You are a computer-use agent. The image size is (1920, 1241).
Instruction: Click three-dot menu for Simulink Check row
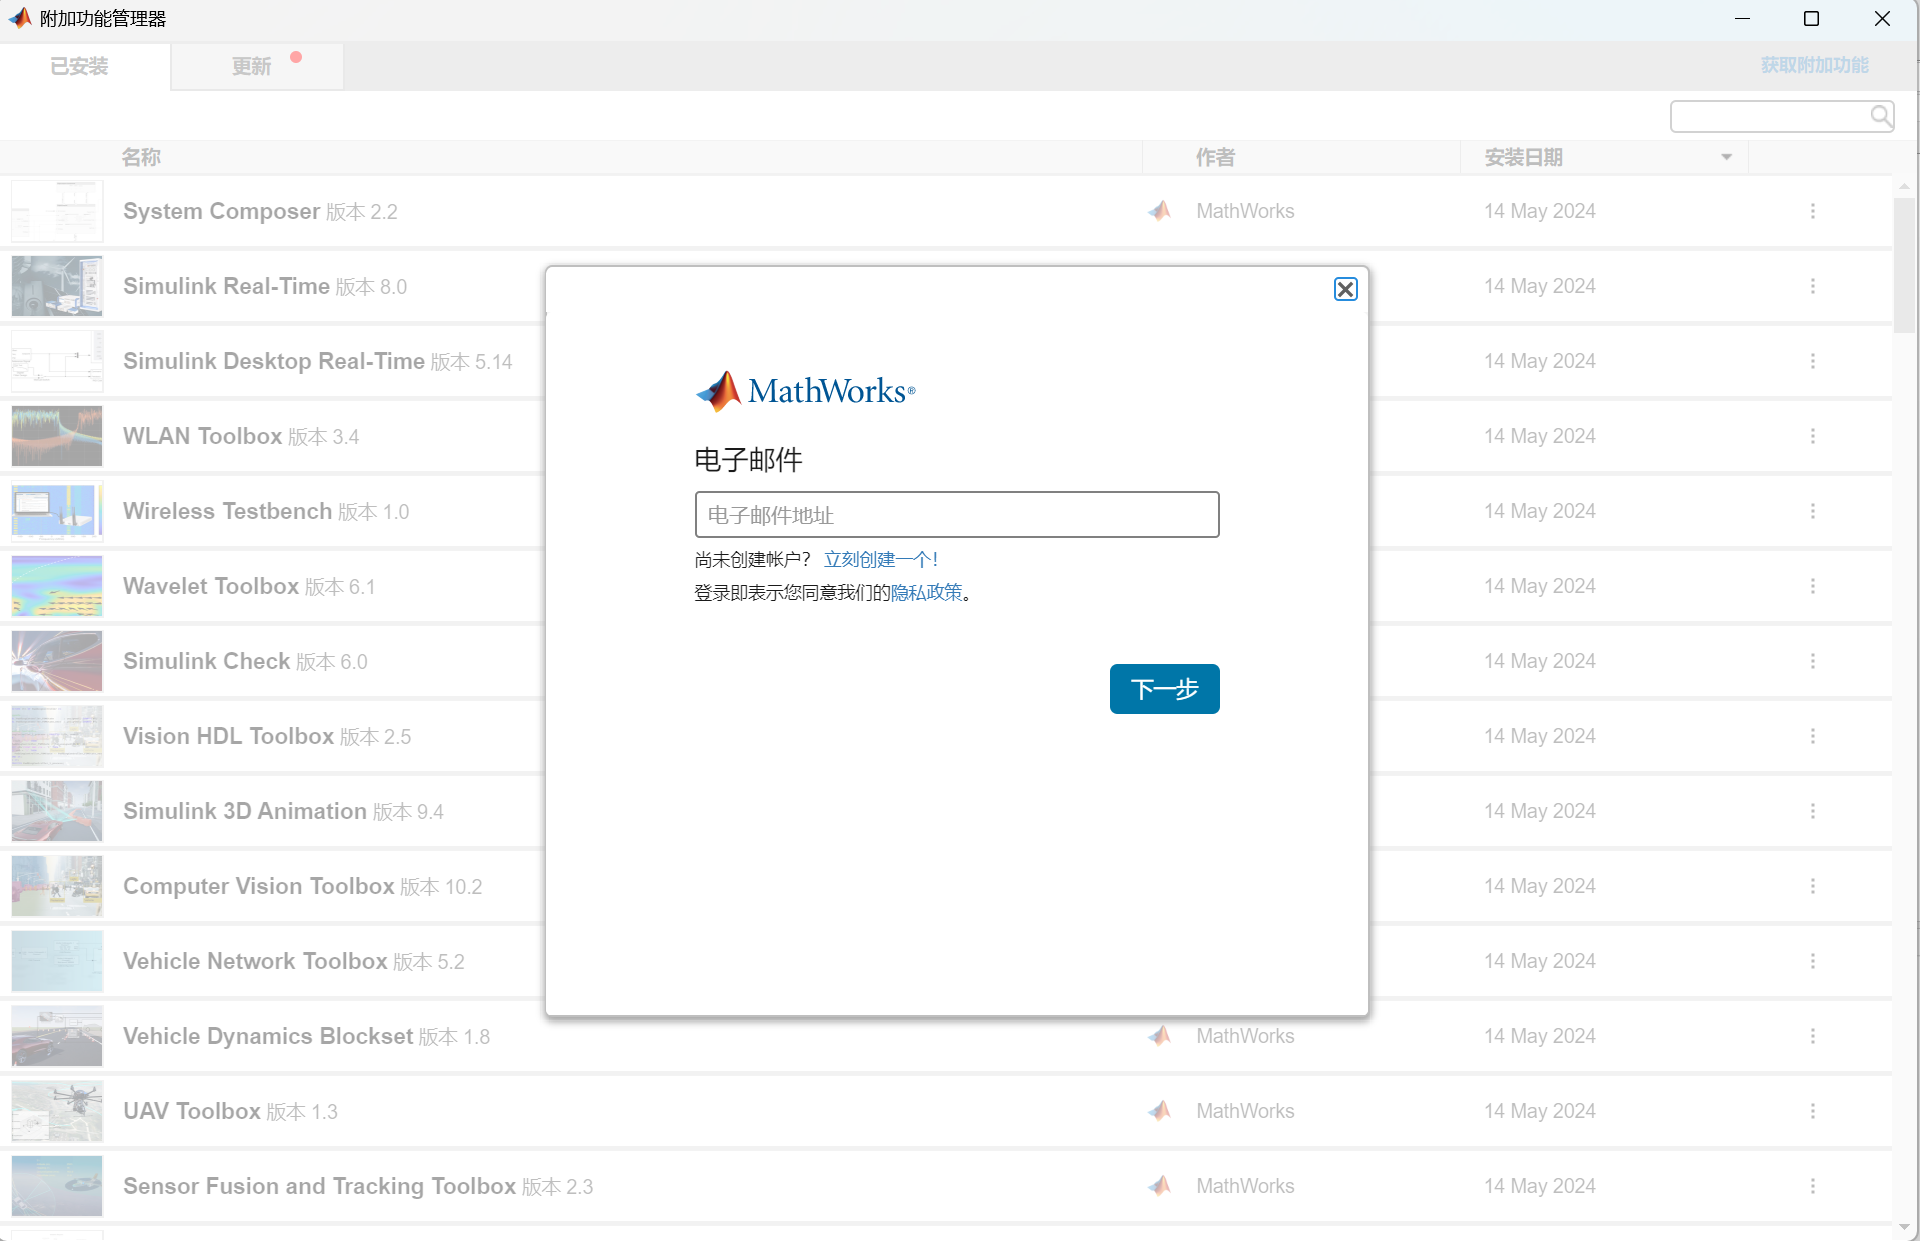(1812, 661)
